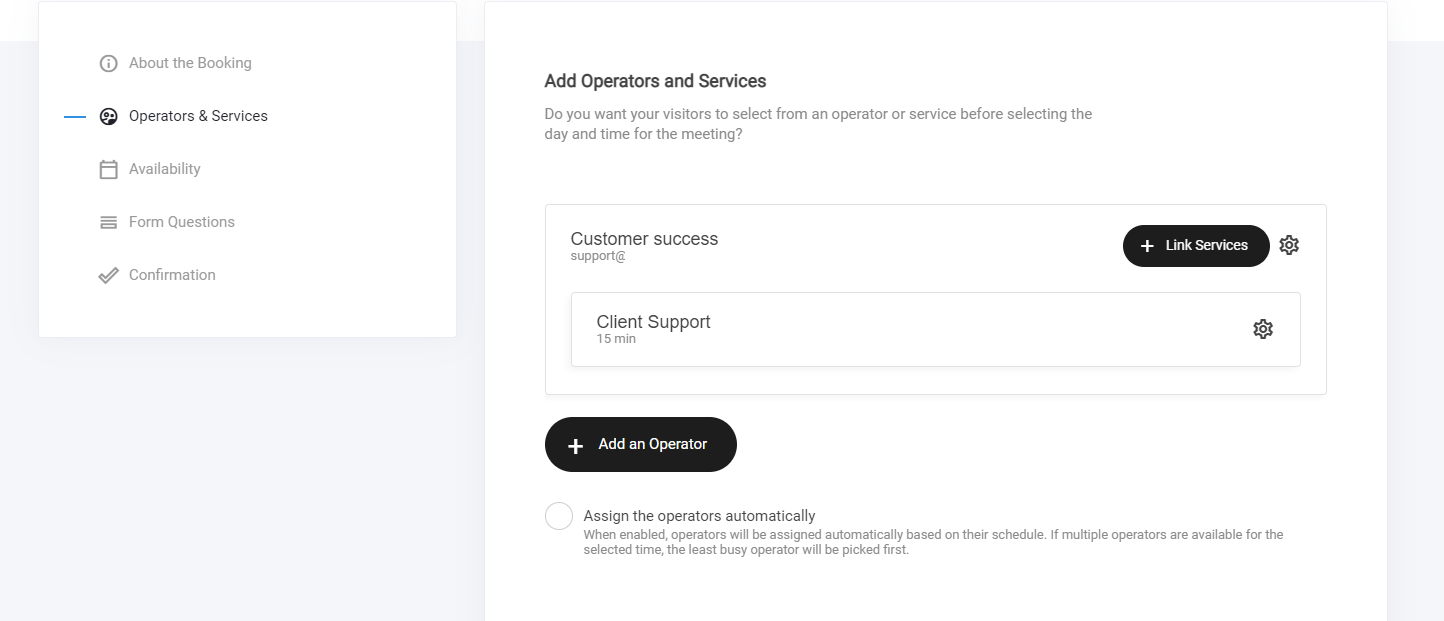Open settings gear for Customer success operator
The width and height of the screenshot is (1444, 621).
point(1289,245)
